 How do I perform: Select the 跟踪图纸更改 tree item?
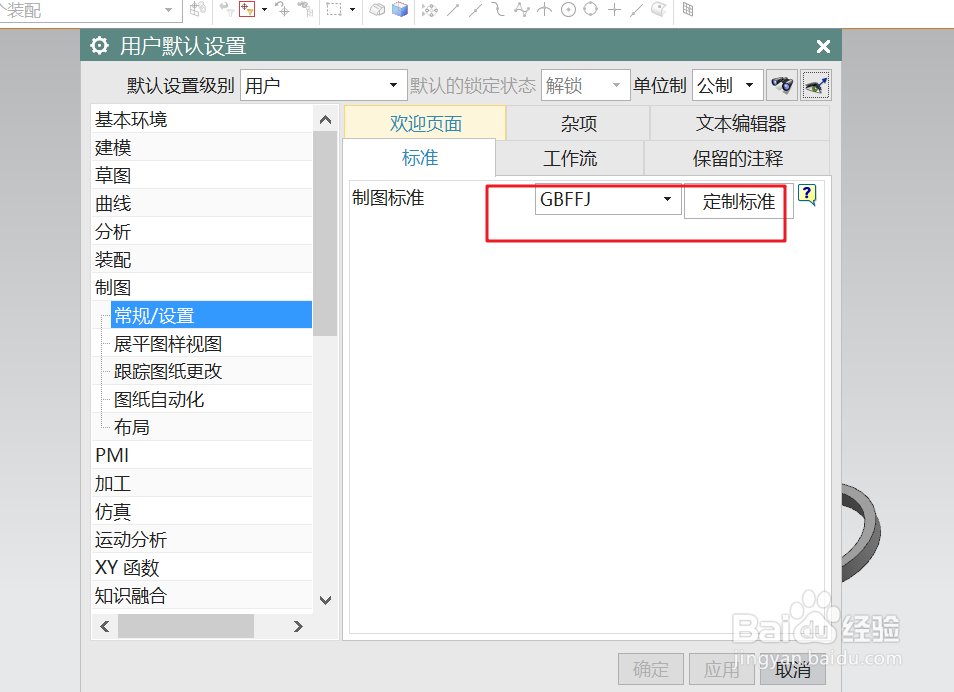pyautogui.click(x=211, y=371)
